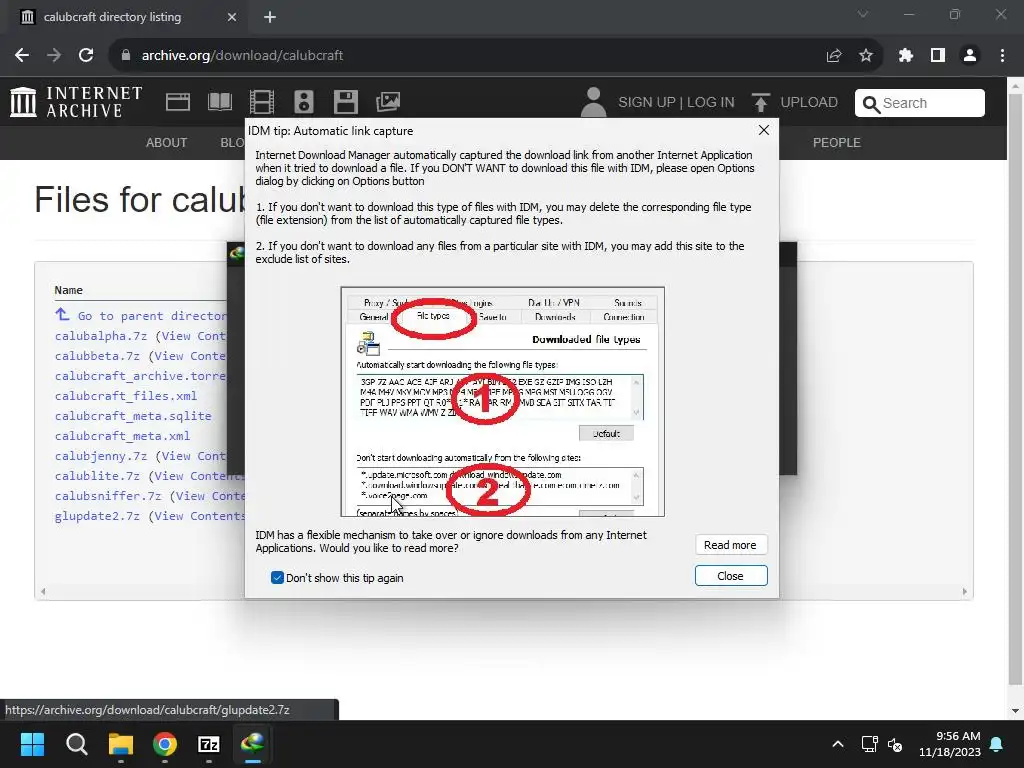
Task: Click the SIGN UP link
Action: coord(647,103)
